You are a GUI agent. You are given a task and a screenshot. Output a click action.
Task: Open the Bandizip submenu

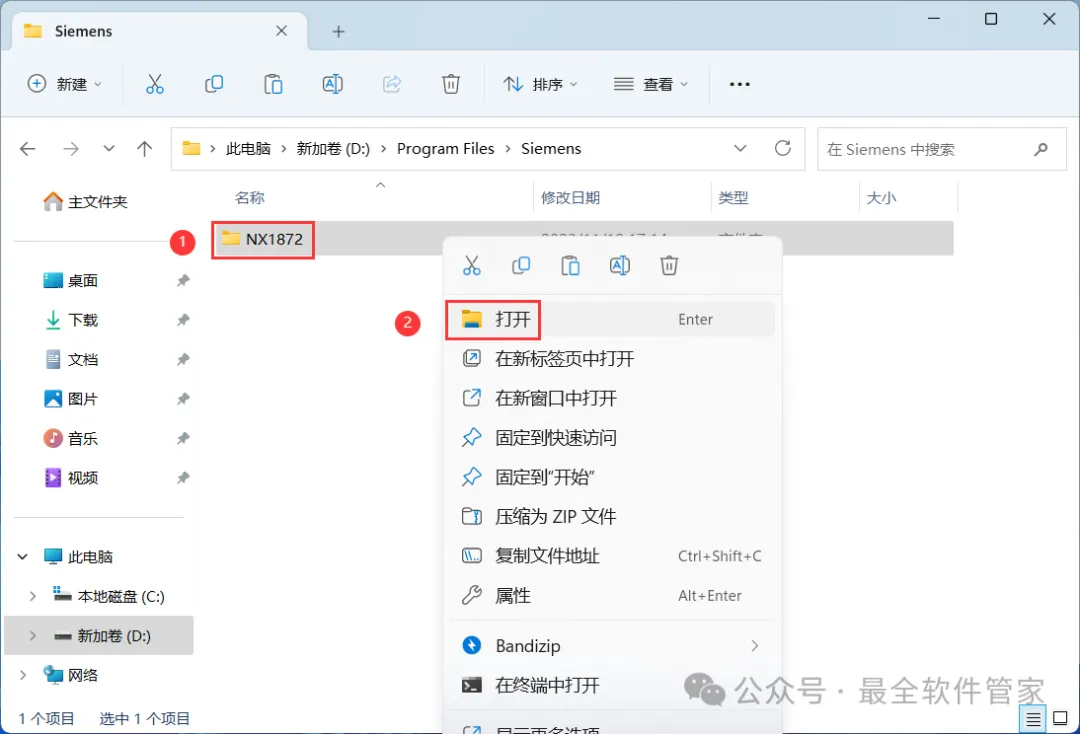[x=612, y=646]
